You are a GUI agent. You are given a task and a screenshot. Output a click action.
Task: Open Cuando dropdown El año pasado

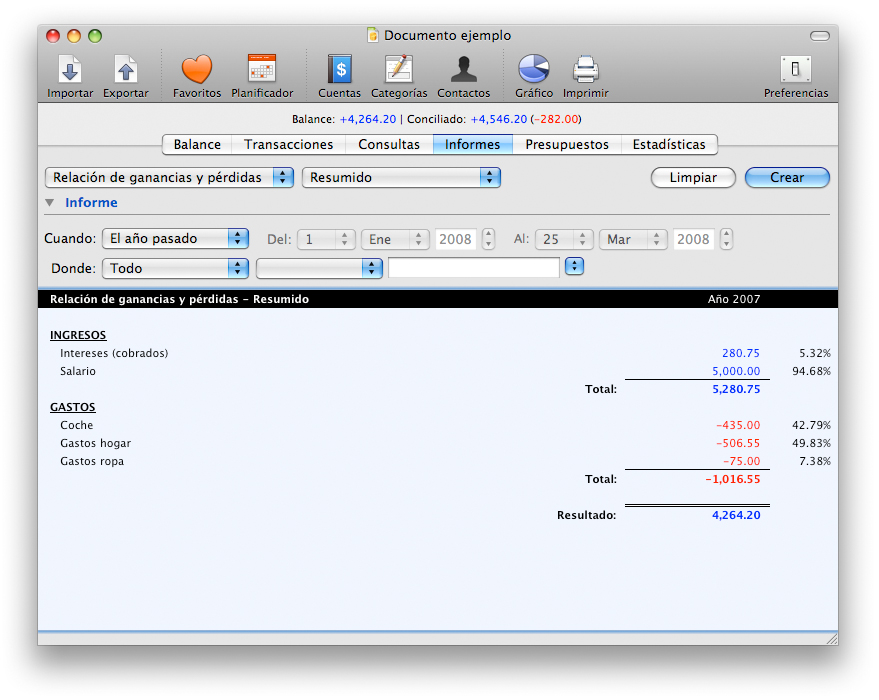[x=175, y=239]
